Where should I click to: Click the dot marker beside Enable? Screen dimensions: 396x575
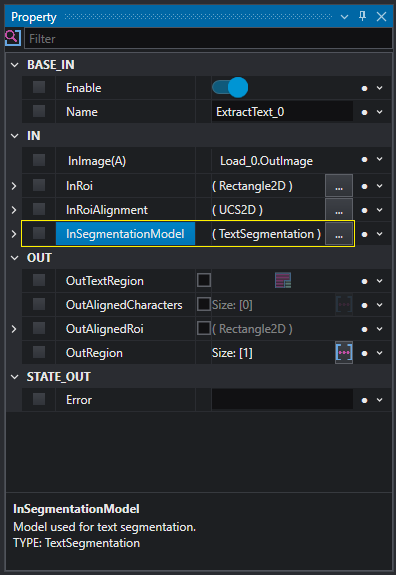pos(364,88)
